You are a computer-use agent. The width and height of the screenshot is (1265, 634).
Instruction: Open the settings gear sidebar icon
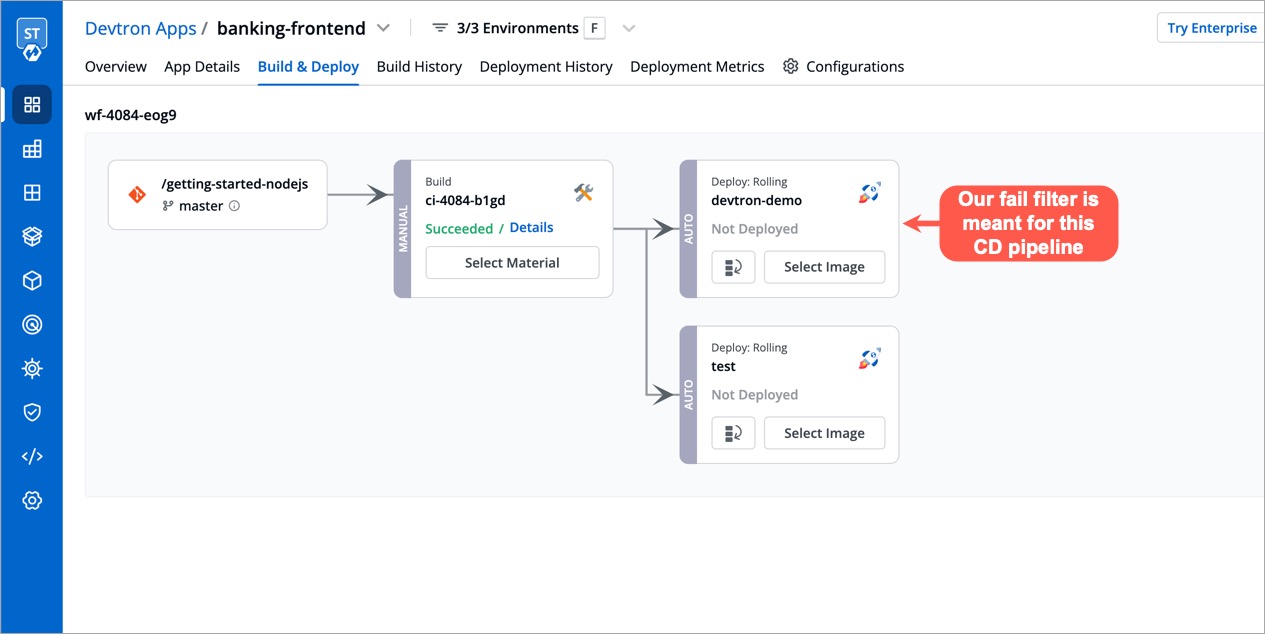point(32,500)
